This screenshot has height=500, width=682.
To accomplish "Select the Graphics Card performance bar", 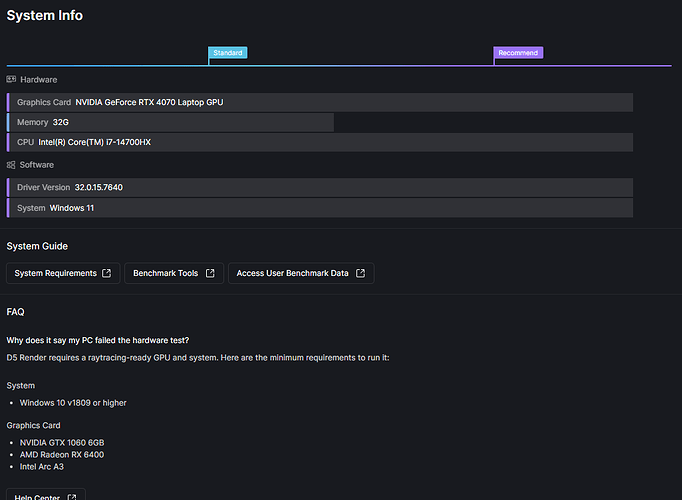I will pos(320,102).
